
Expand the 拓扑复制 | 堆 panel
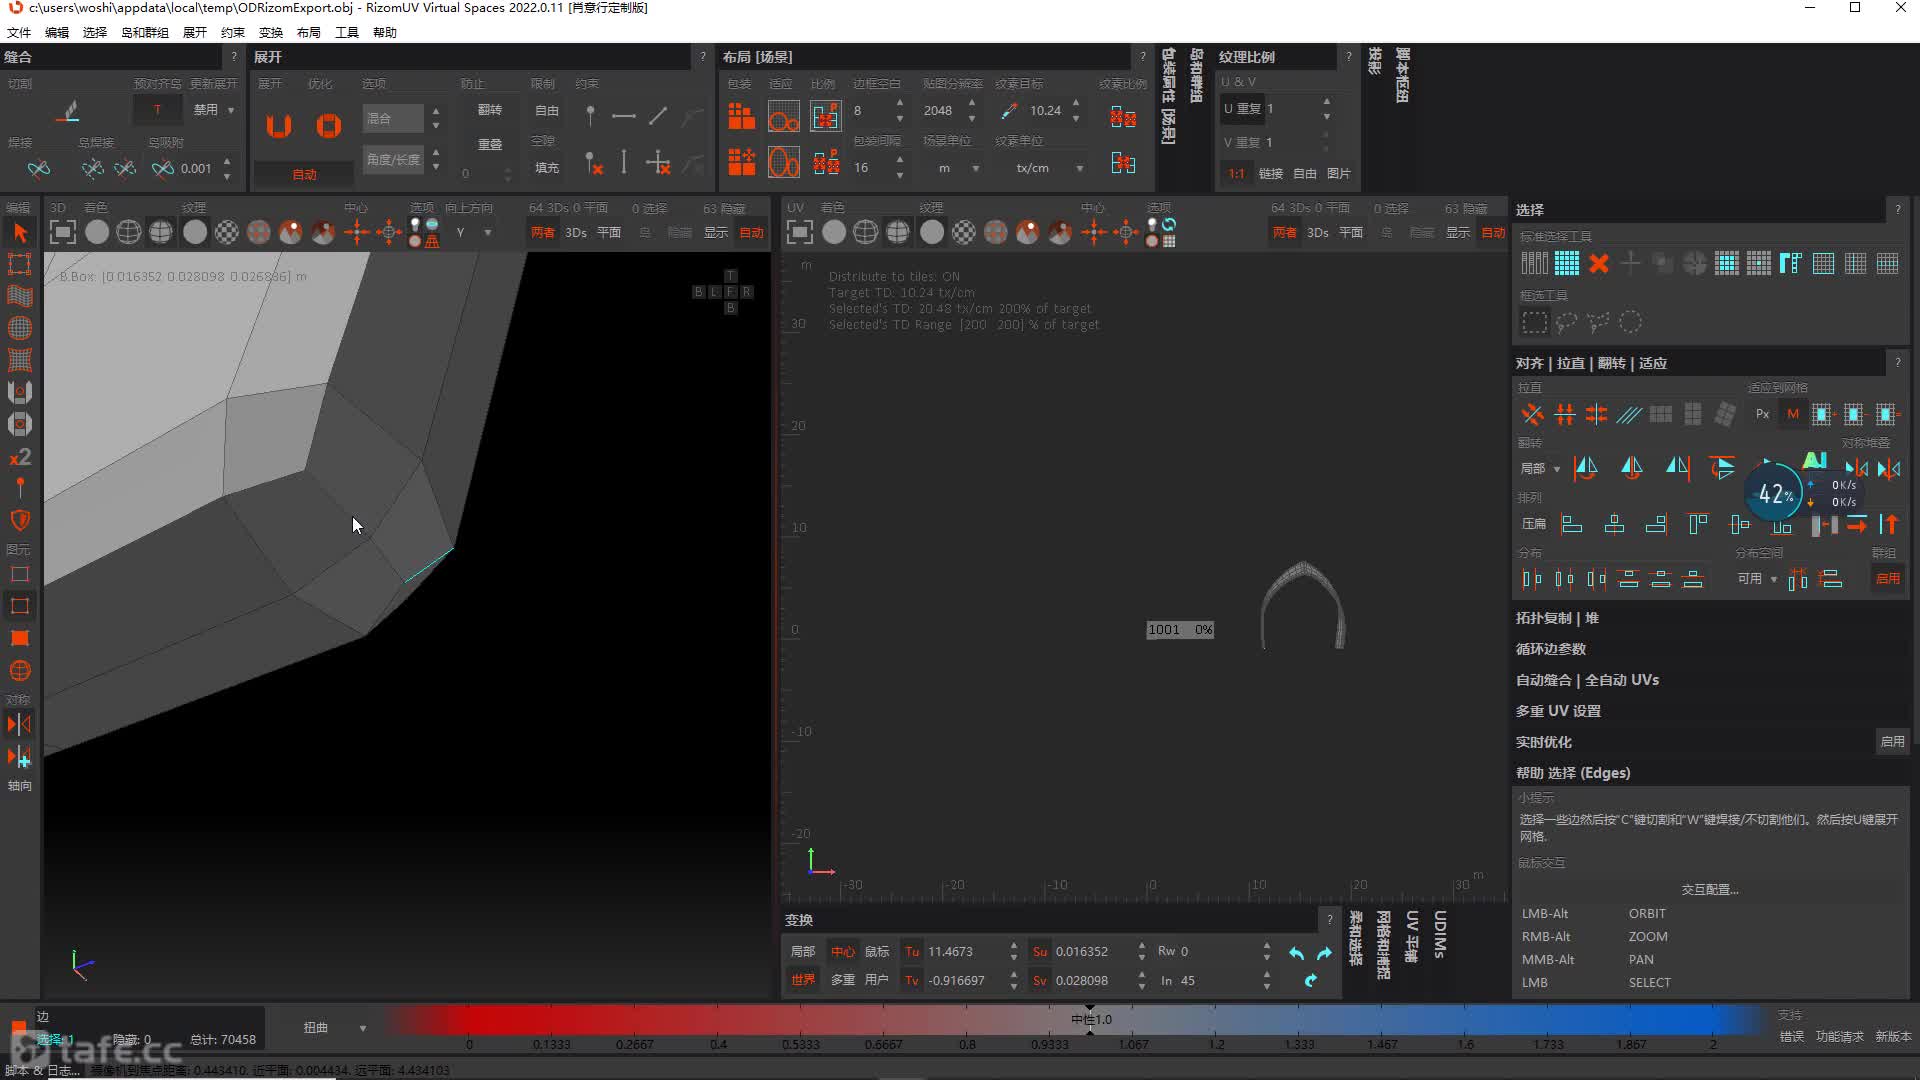tap(1557, 618)
